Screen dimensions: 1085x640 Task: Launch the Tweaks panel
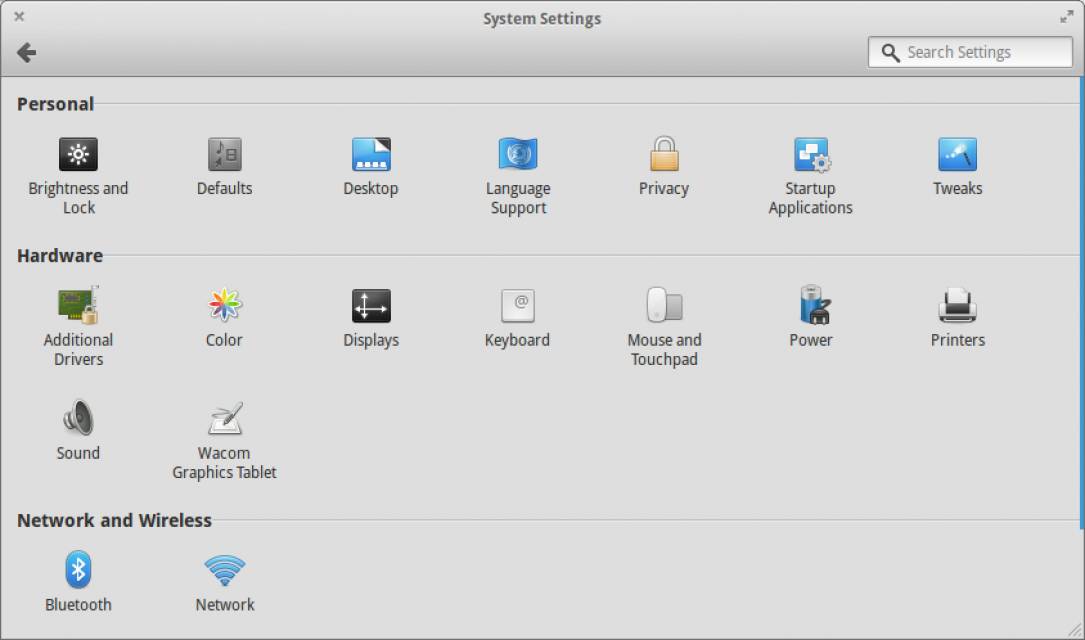957,155
